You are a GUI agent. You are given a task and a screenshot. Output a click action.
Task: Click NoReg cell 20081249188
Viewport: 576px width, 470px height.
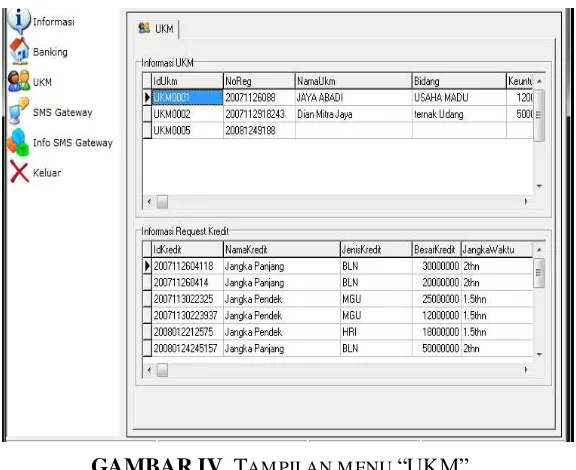(259, 130)
